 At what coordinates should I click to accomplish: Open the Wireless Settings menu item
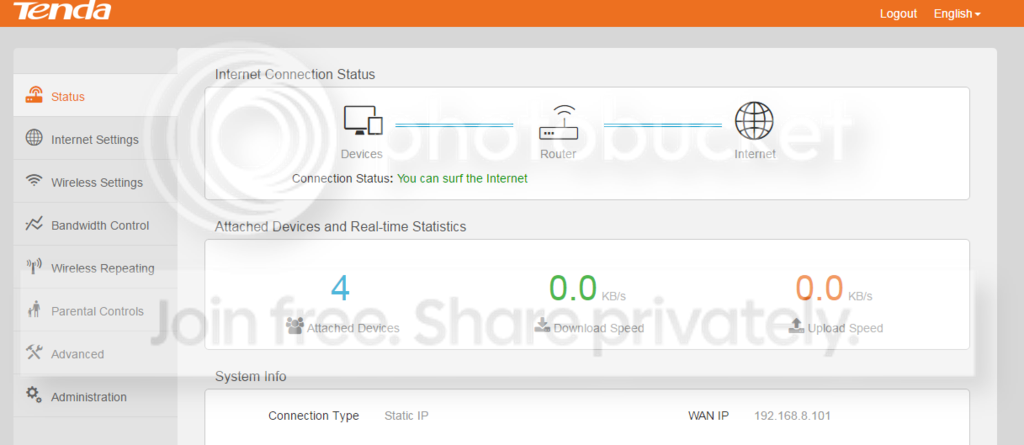point(95,182)
